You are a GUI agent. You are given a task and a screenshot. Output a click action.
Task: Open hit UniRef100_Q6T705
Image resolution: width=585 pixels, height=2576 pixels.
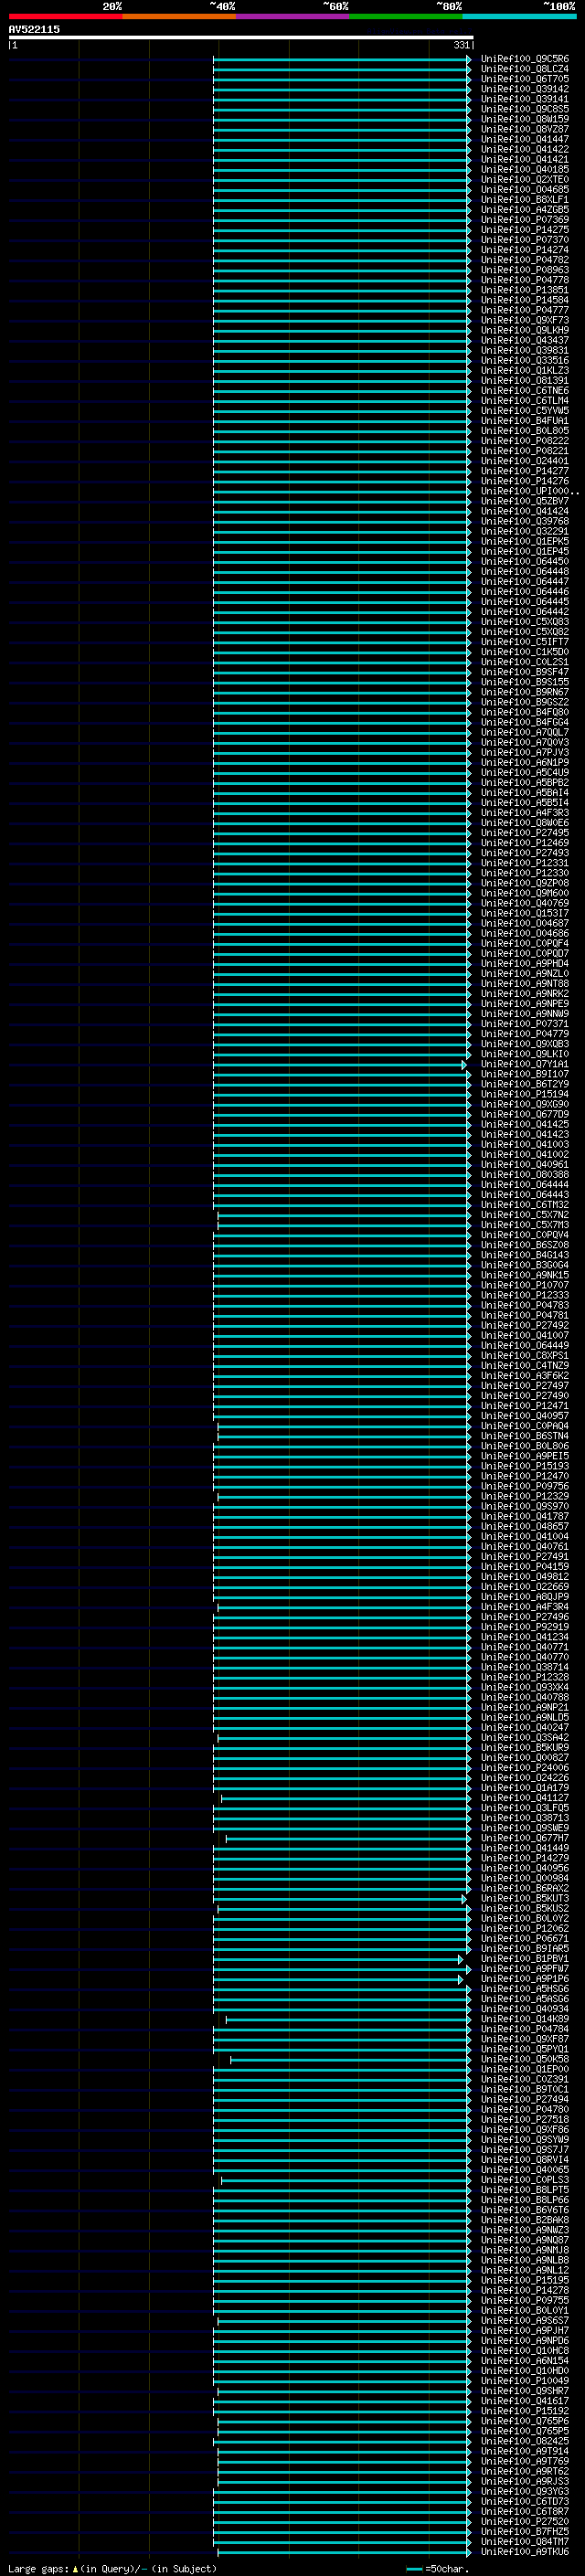pos(524,79)
